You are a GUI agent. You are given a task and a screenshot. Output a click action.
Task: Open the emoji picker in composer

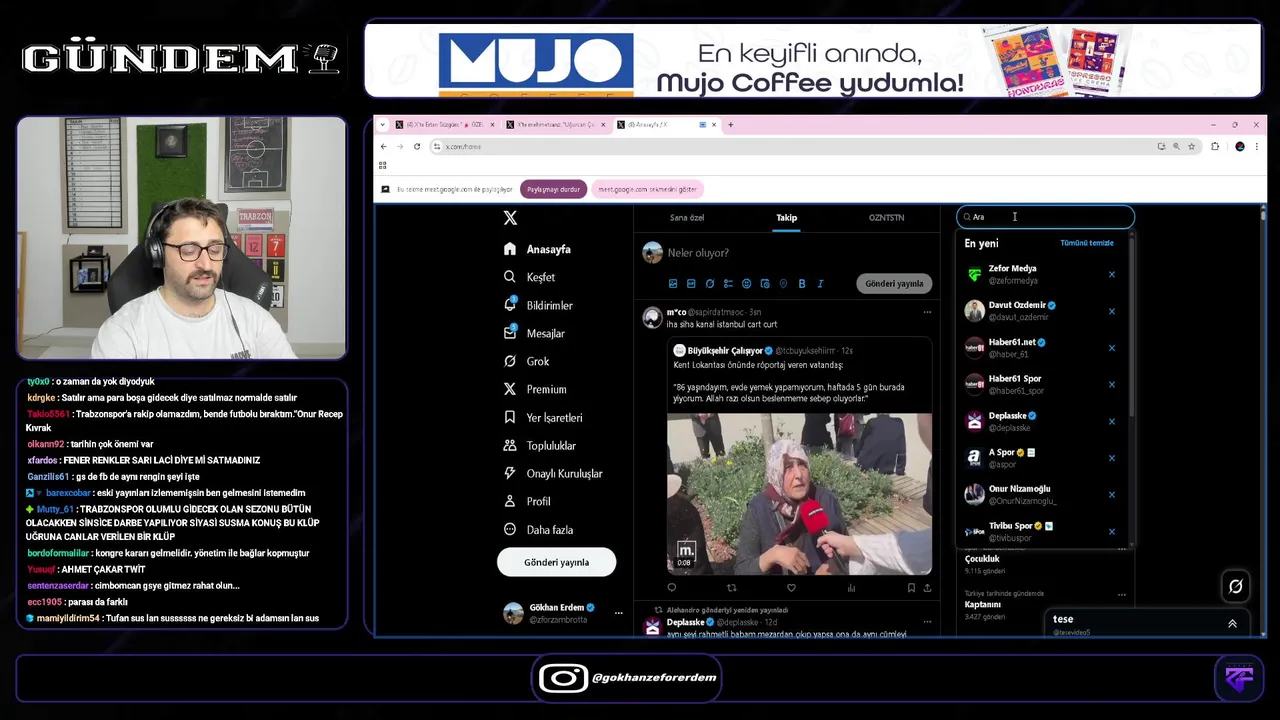click(x=746, y=284)
